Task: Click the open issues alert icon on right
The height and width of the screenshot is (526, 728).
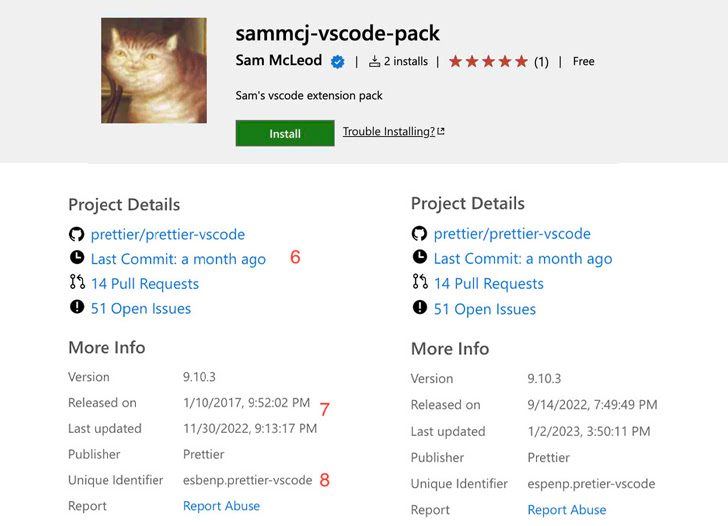Action: [x=419, y=309]
